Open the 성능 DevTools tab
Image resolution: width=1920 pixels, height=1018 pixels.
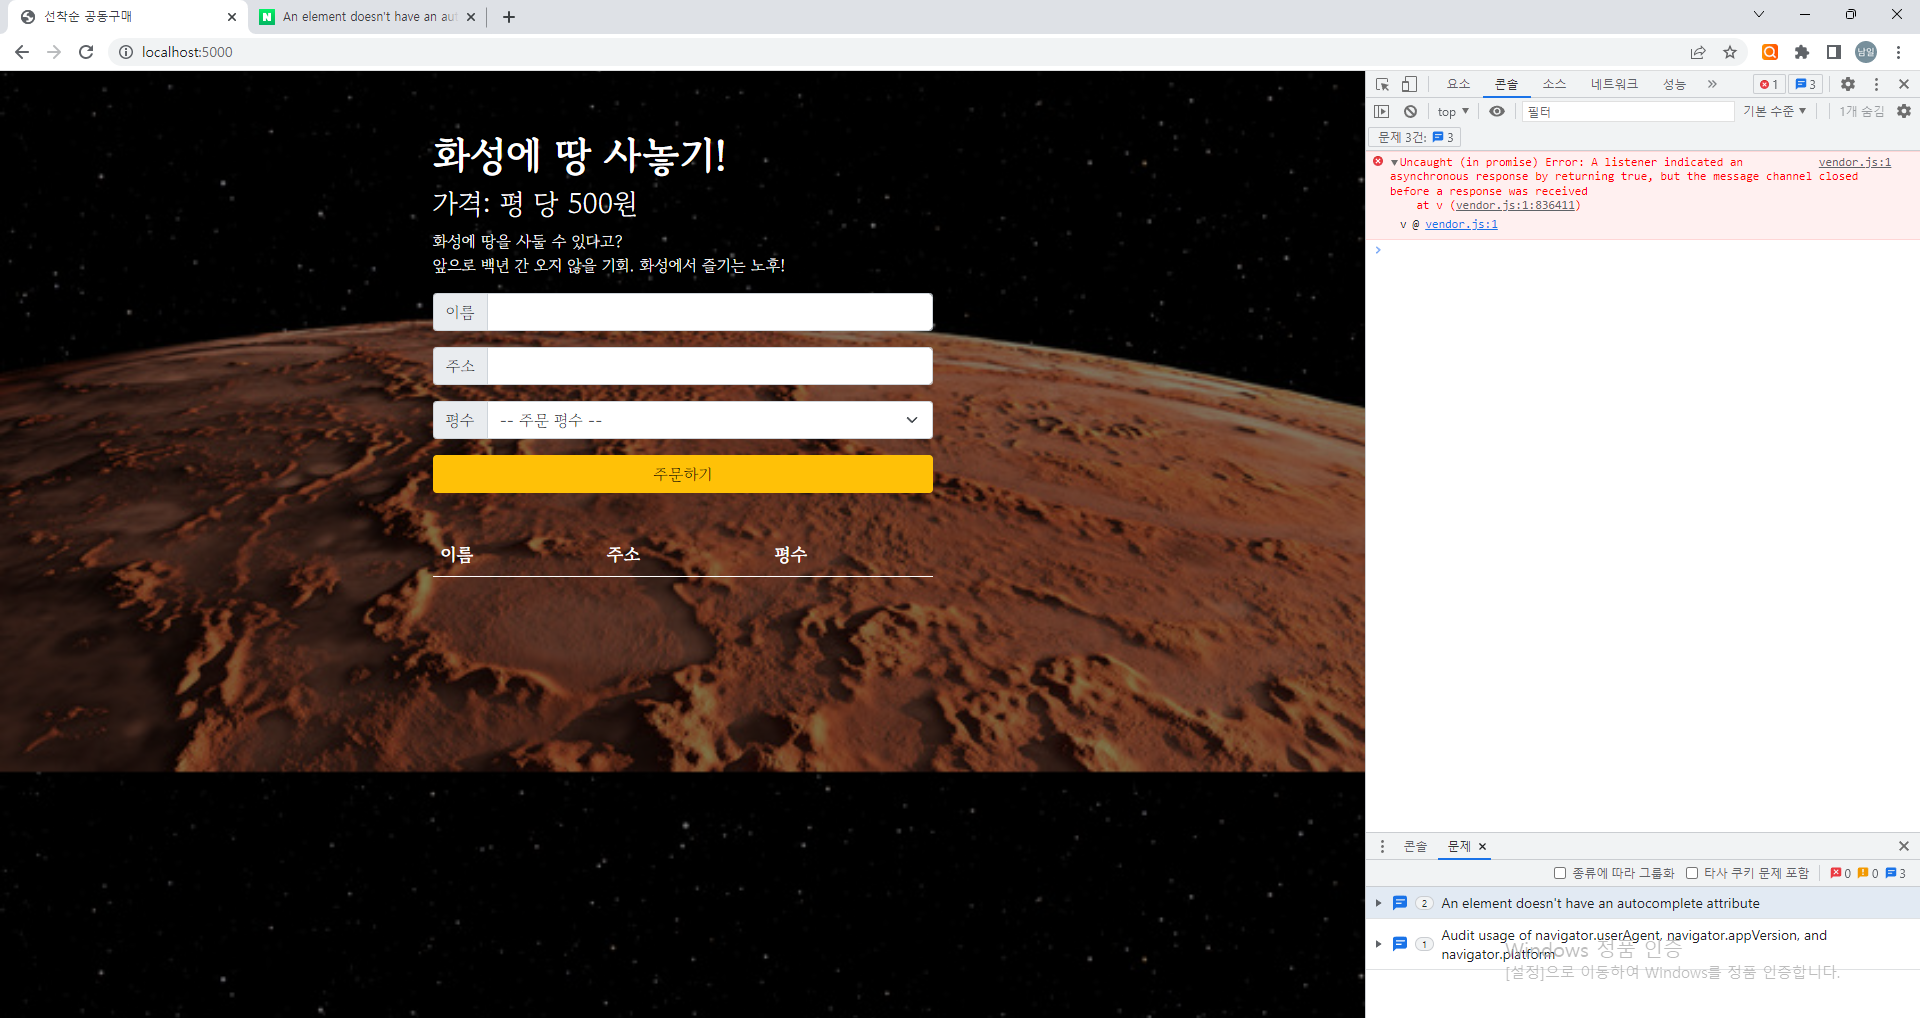tap(1674, 84)
